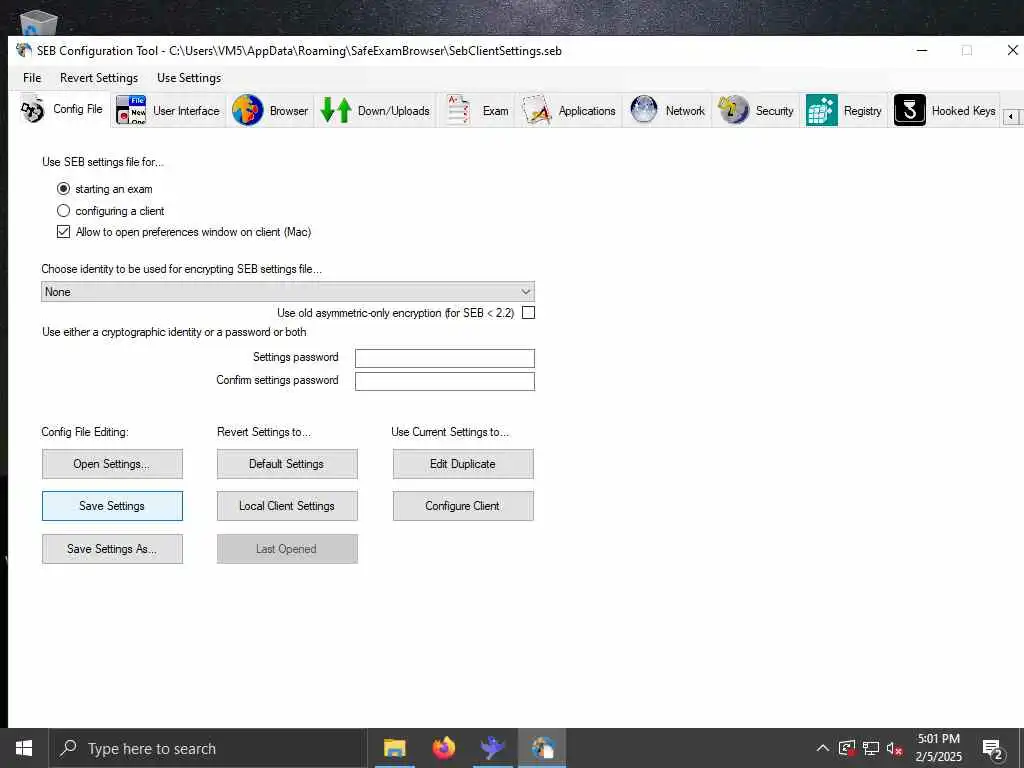The image size is (1024, 768).
Task: Open the notification center icon
Action: [x=993, y=749]
